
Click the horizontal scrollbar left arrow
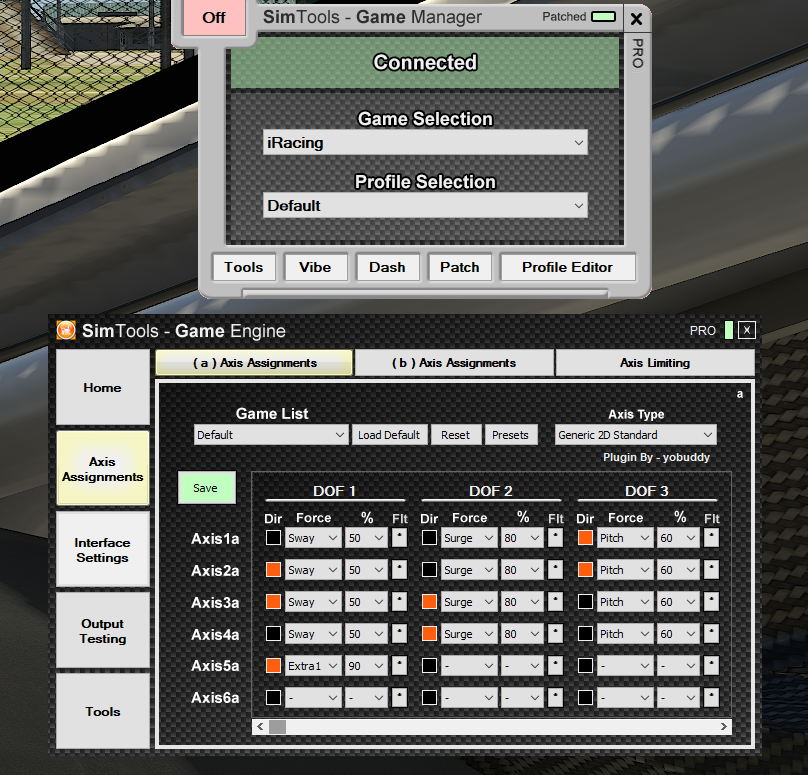[x=260, y=727]
